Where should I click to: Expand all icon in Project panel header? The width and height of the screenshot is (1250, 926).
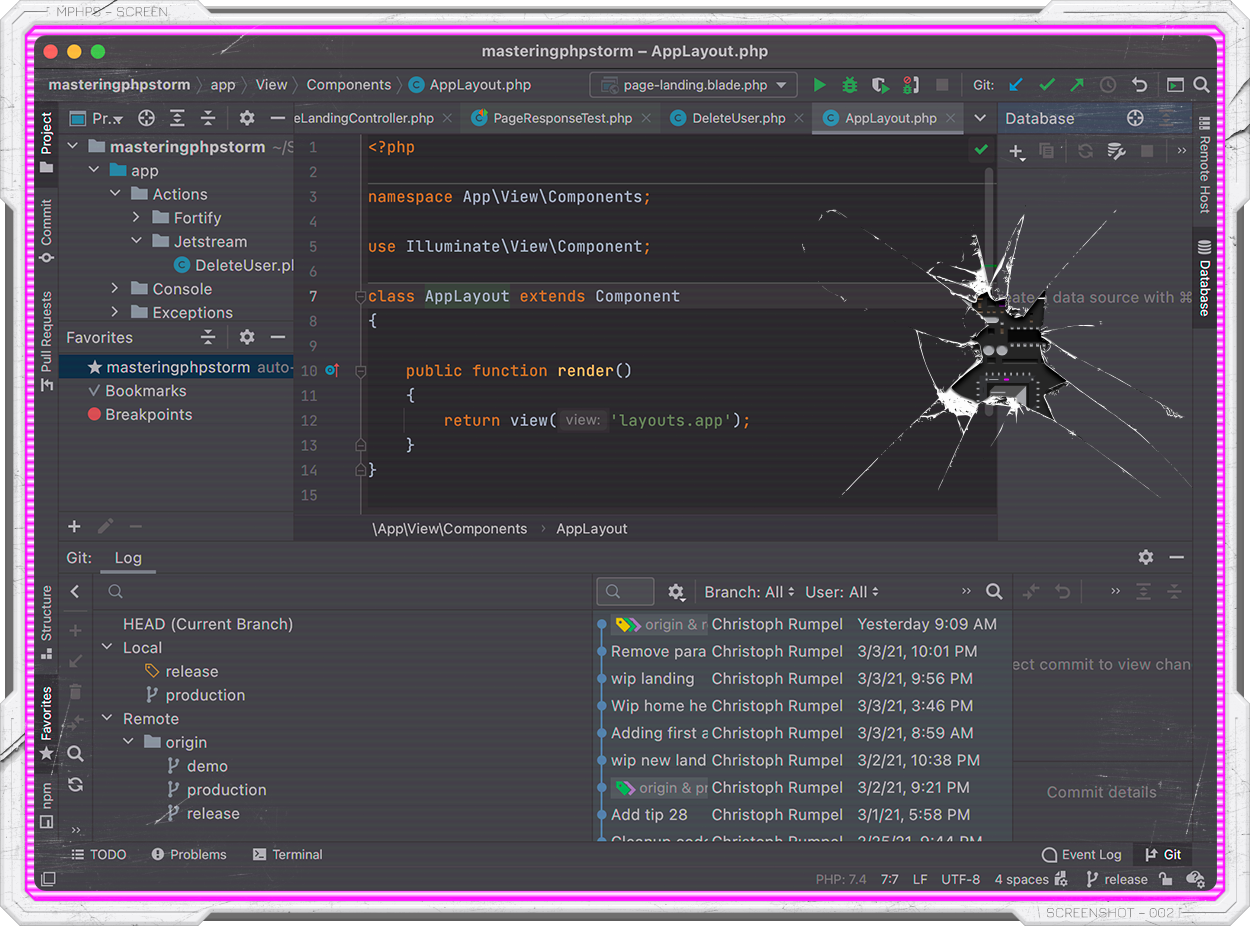click(177, 118)
